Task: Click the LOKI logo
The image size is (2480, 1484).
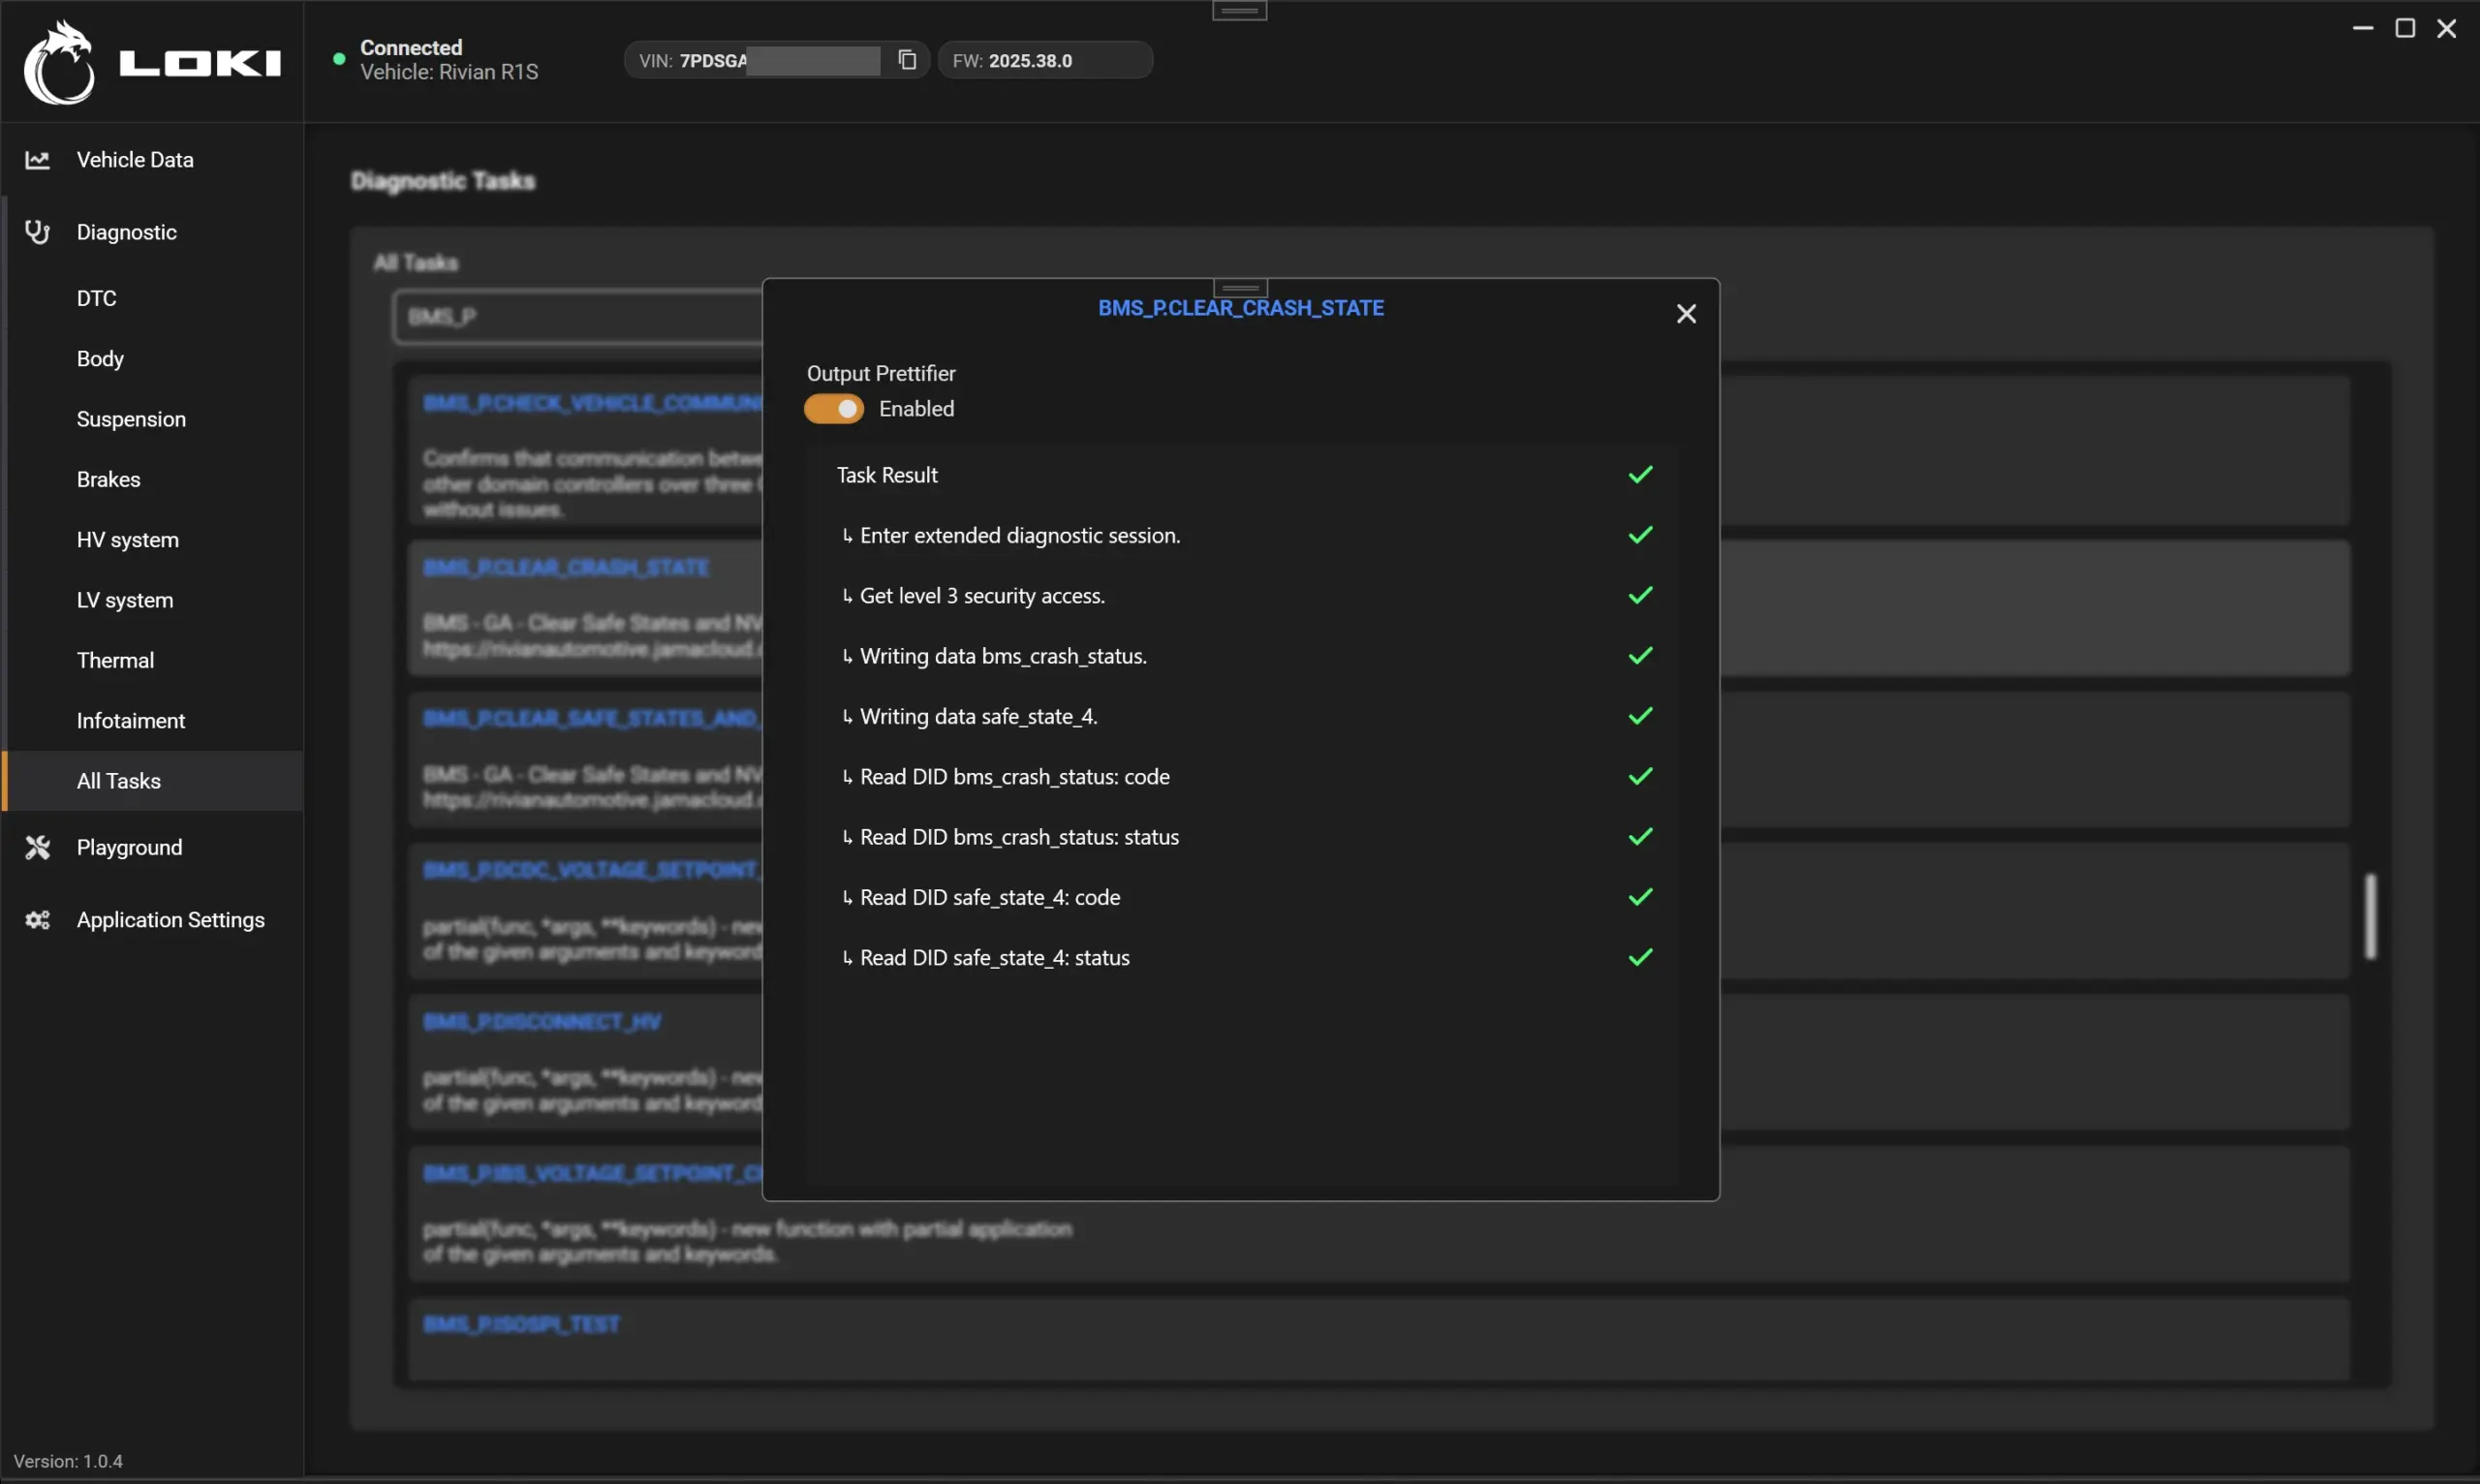Action: [152, 62]
